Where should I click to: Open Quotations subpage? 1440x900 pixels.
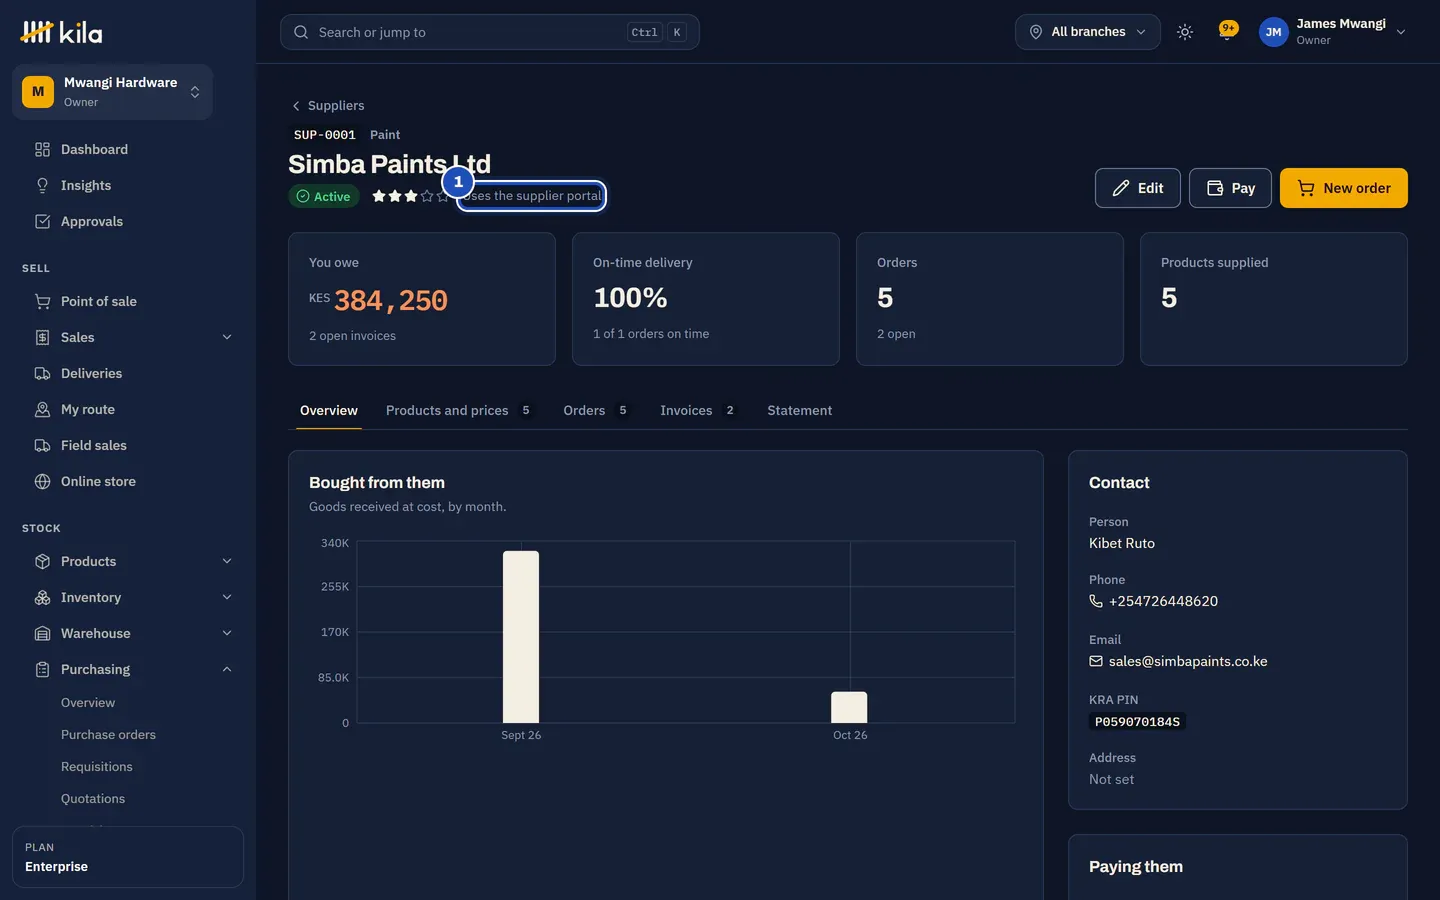(x=93, y=798)
